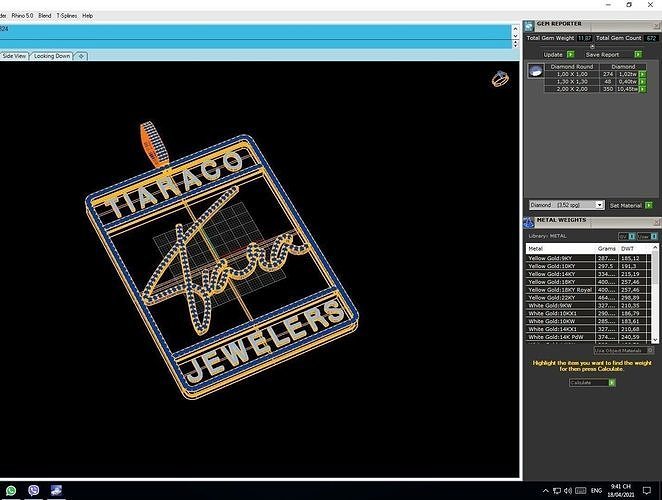
Task: Click the Diamond Round column header
Action: 572,66
